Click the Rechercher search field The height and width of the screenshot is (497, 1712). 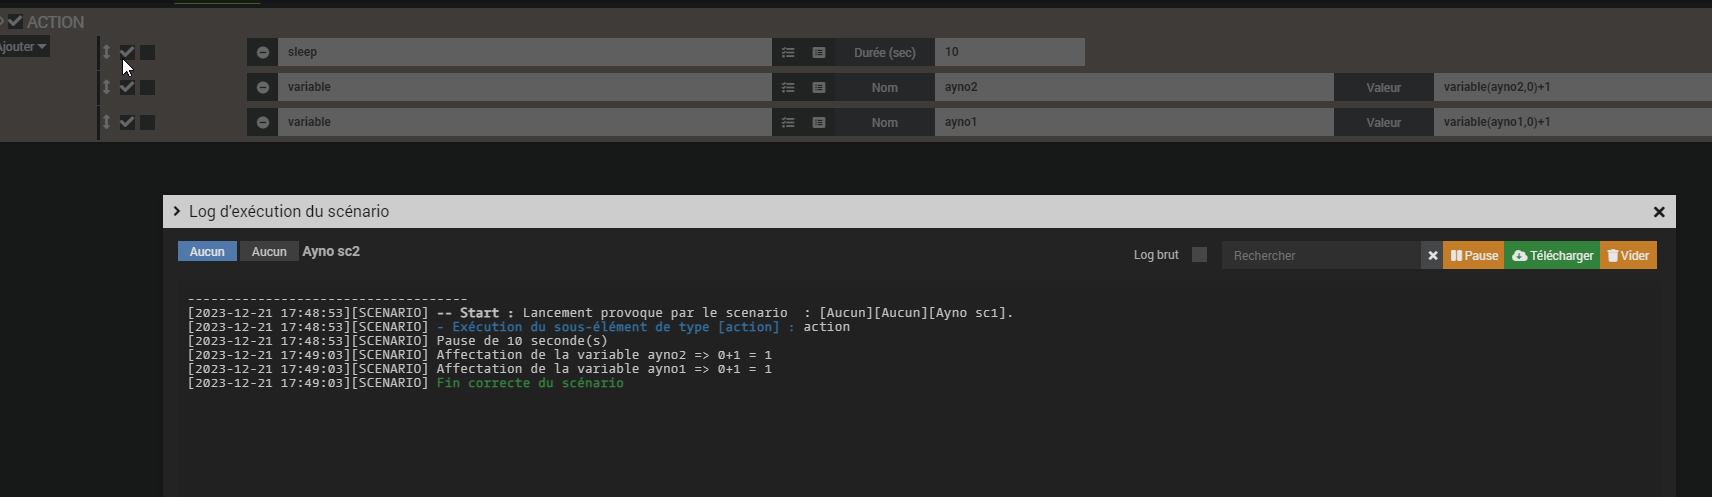(x=1321, y=255)
